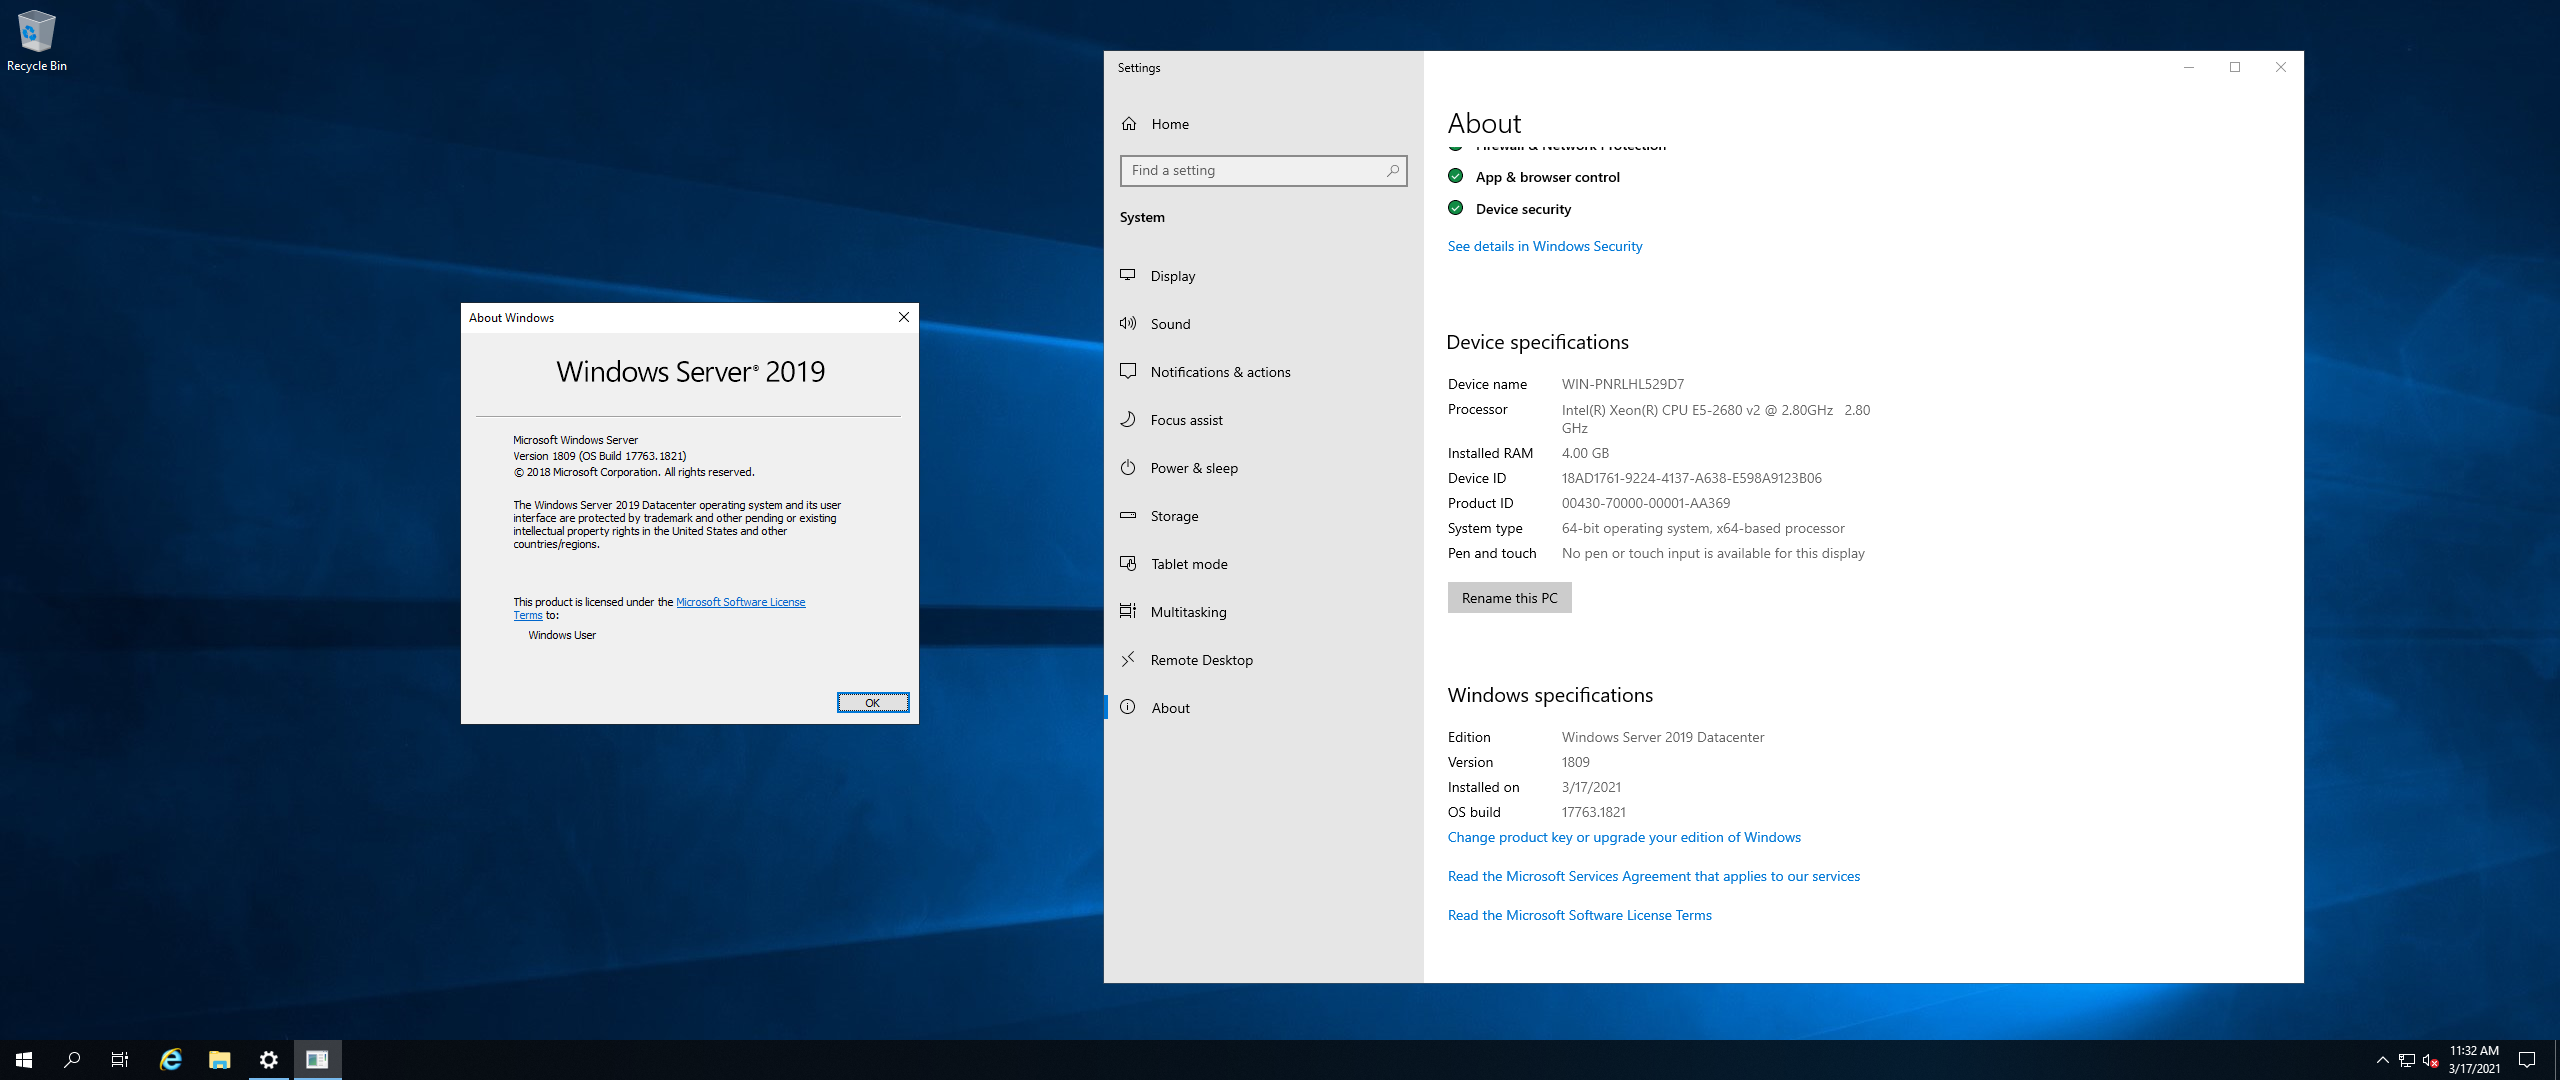Screen dimensions: 2560x1080
Task: Click the winver app taskbar icon
Action: [x=317, y=1060]
